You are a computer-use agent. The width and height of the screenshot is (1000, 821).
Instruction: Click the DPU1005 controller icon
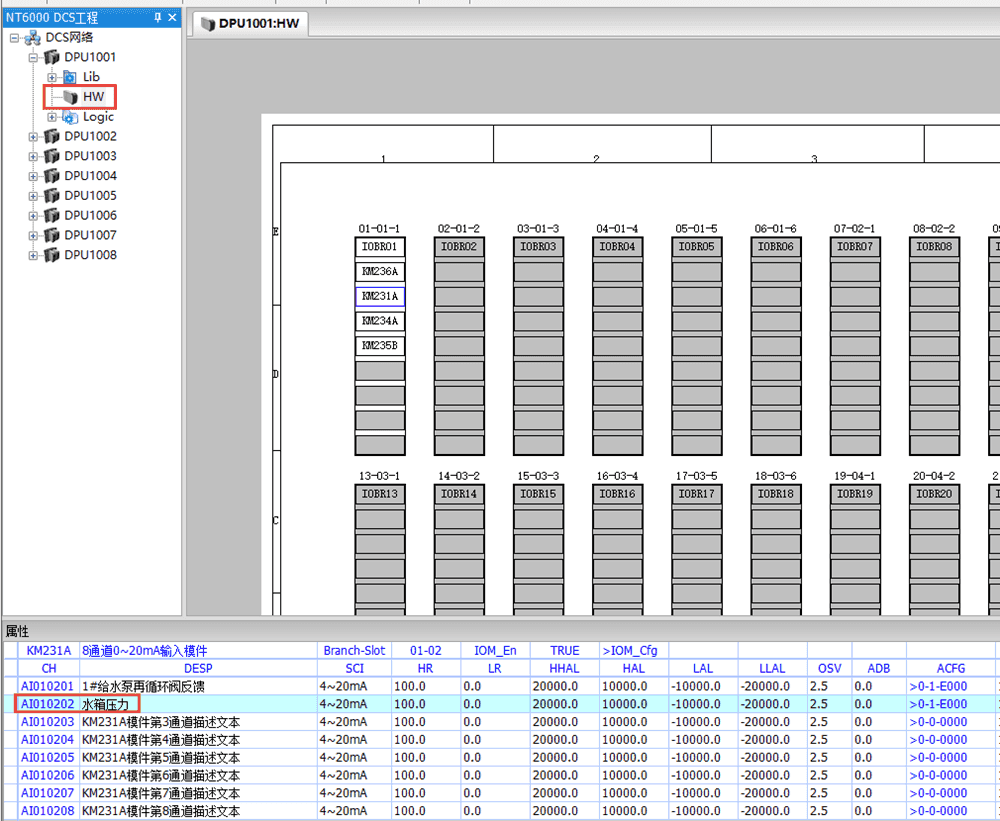[x=52, y=196]
